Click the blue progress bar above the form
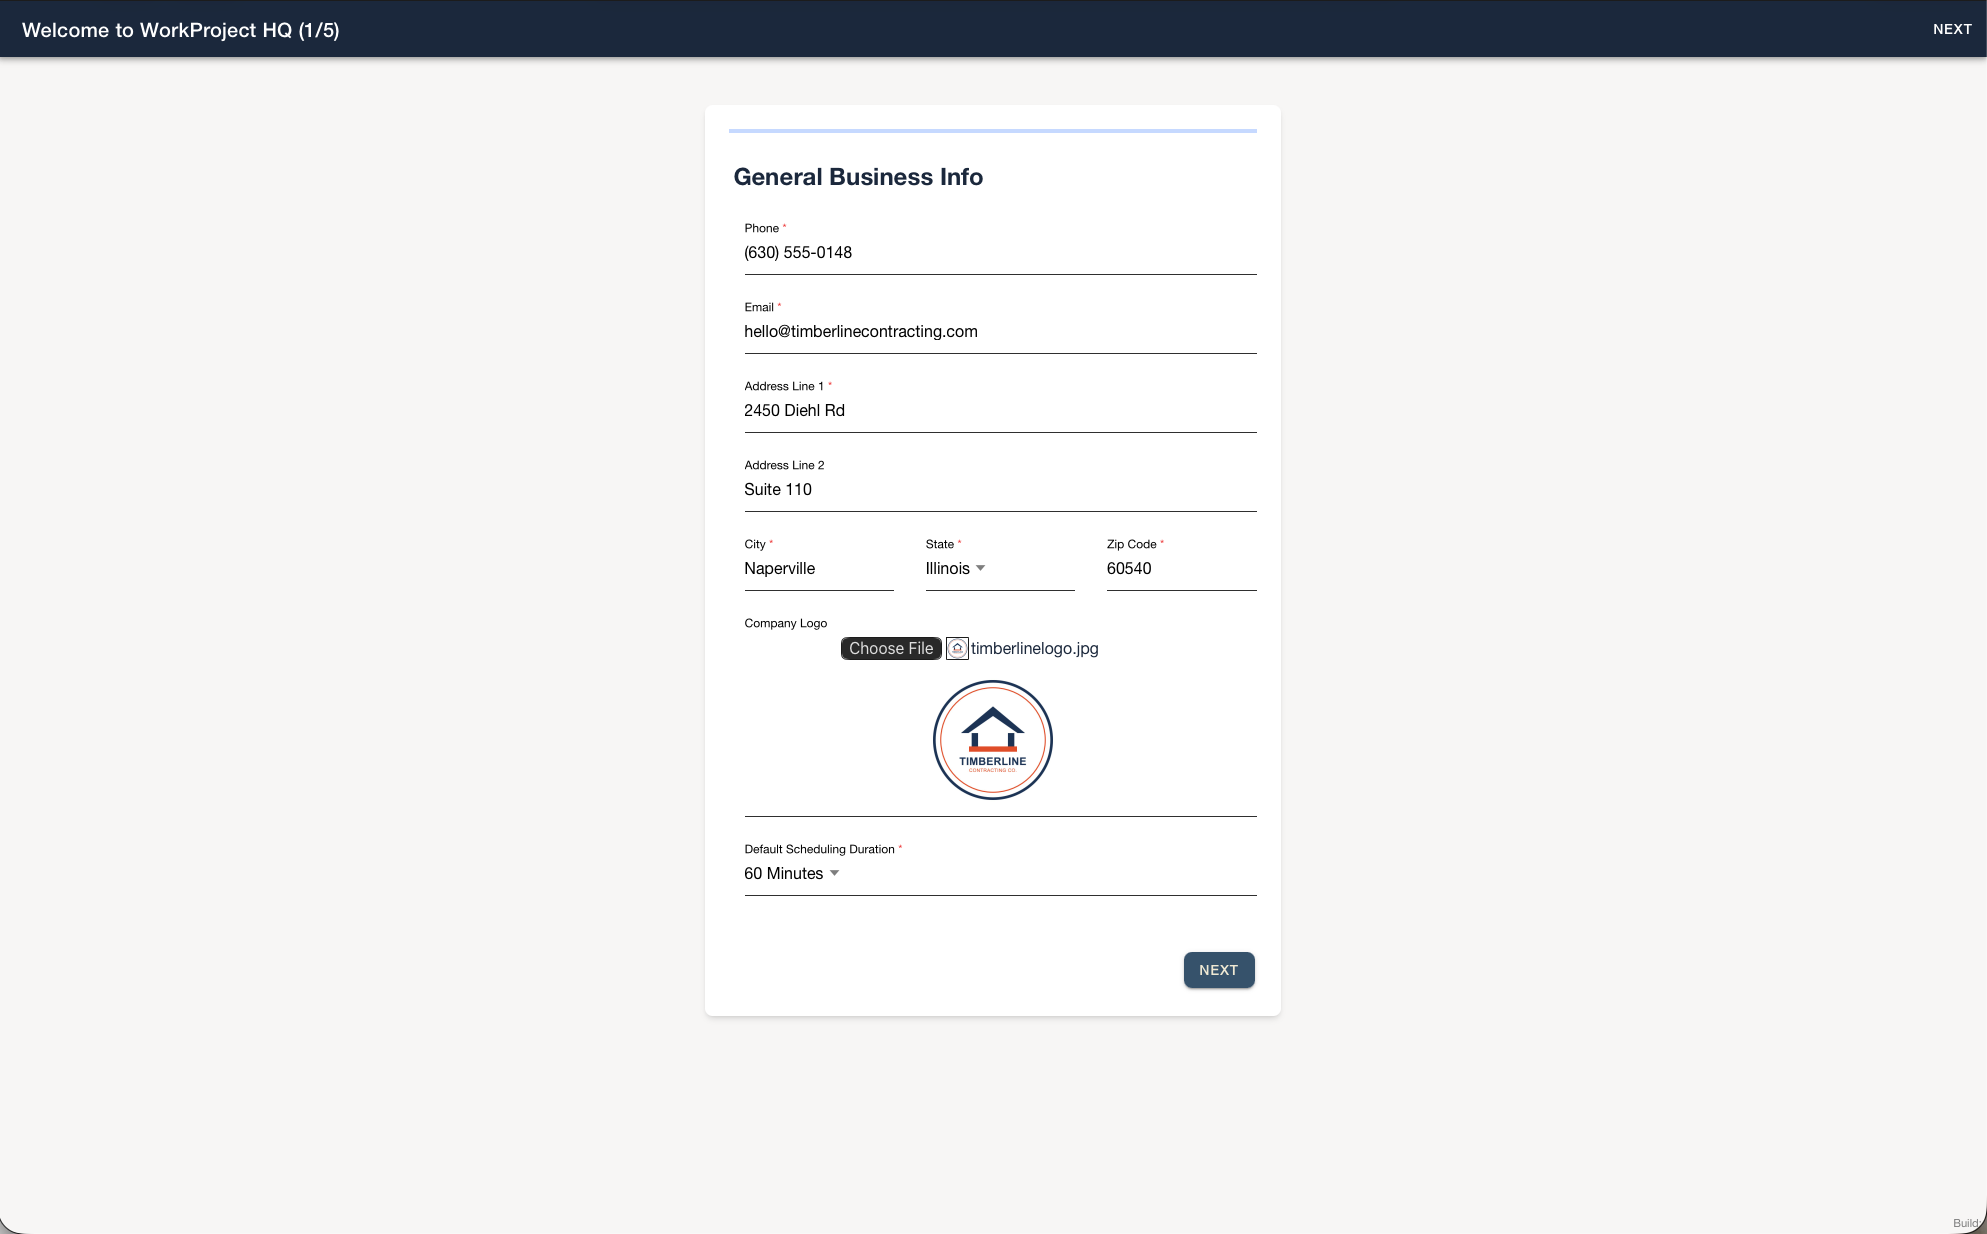 993,130
